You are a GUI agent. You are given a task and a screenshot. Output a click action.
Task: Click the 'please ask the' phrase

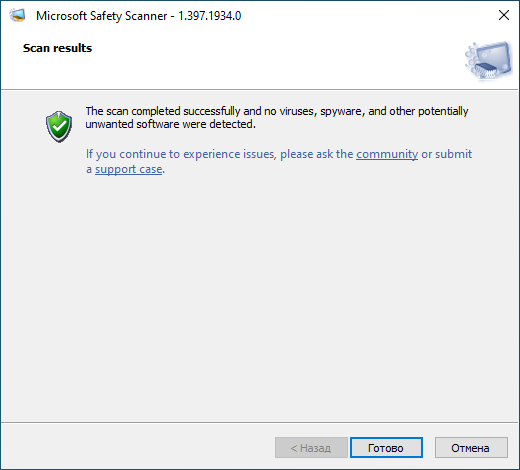(316, 154)
